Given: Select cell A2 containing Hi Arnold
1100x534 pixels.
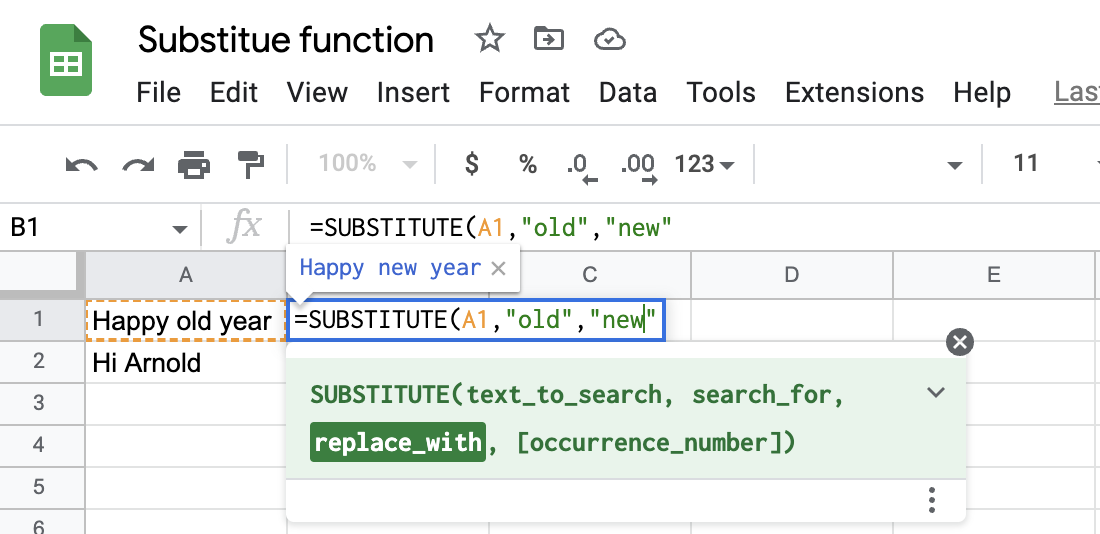Looking at the screenshot, I should pyautogui.click(x=185, y=362).
